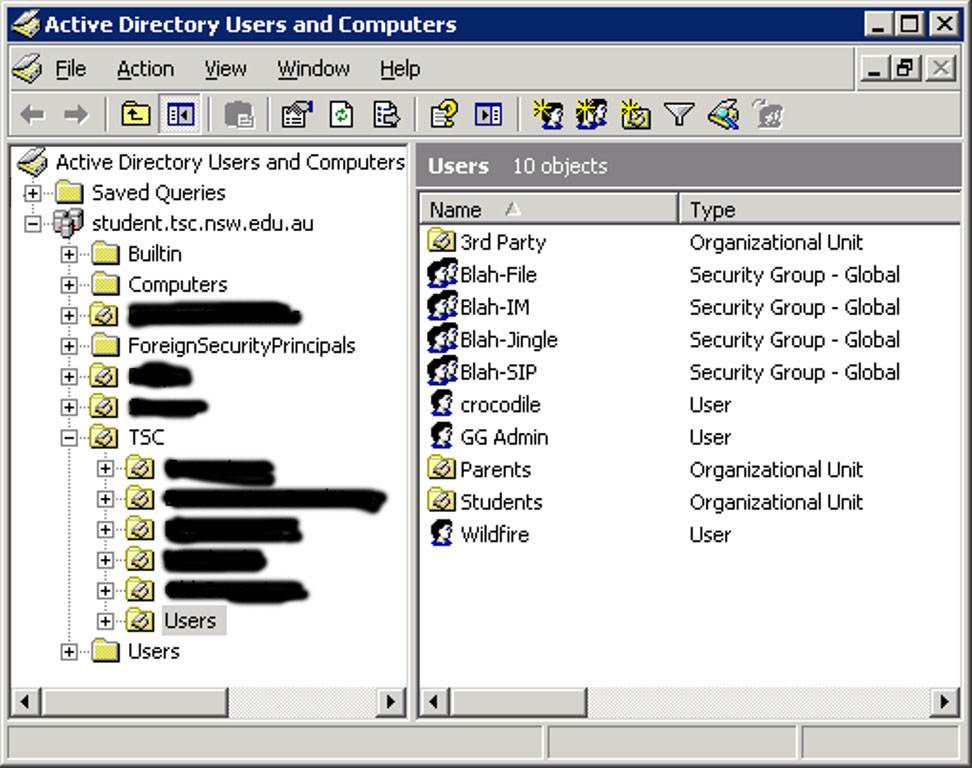The height and width of the screenshot is (768, 972).
Task: Open filter options with the funnel icon
Action: click(679, 115)
